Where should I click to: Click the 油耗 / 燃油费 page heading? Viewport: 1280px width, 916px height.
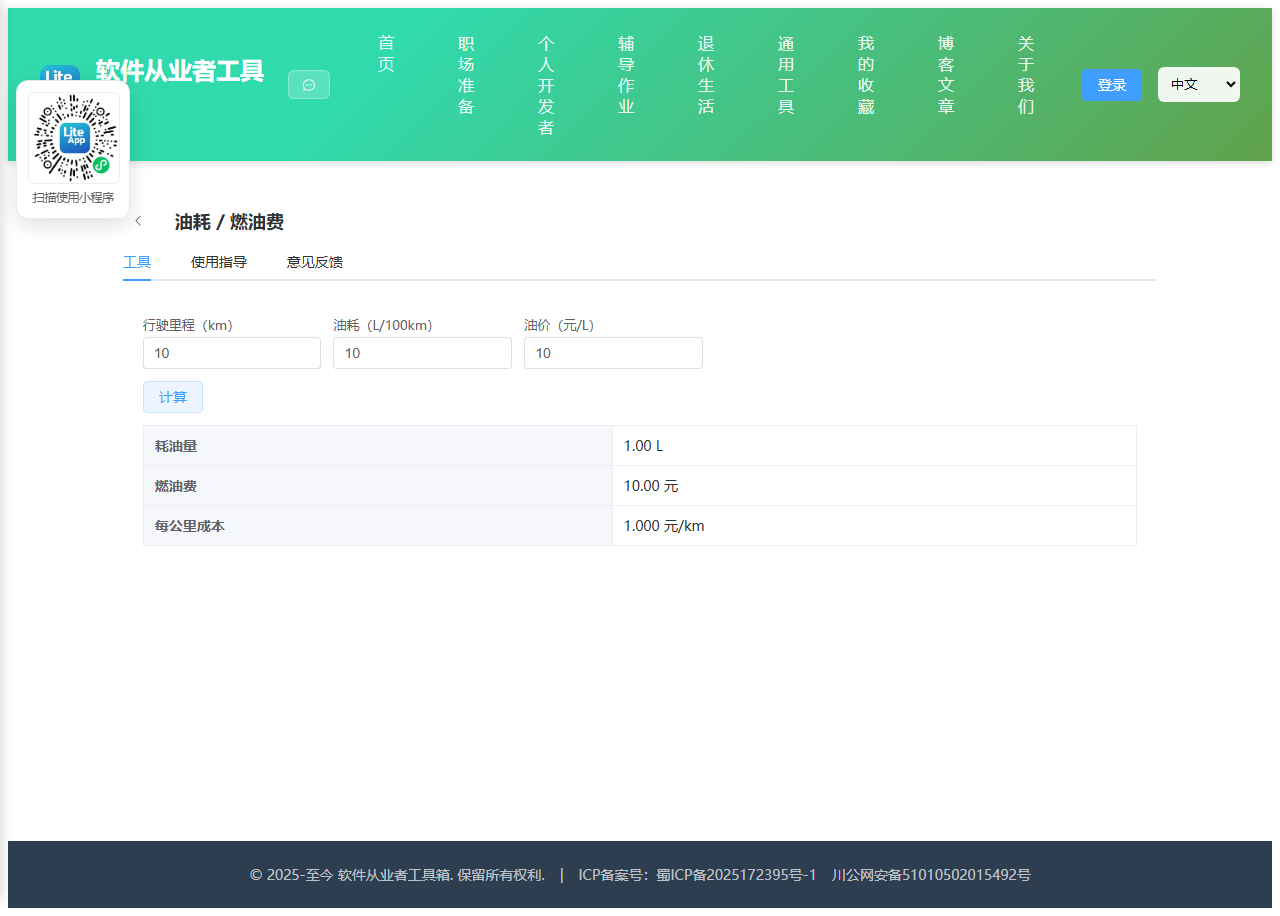click(x=229, y=222)
